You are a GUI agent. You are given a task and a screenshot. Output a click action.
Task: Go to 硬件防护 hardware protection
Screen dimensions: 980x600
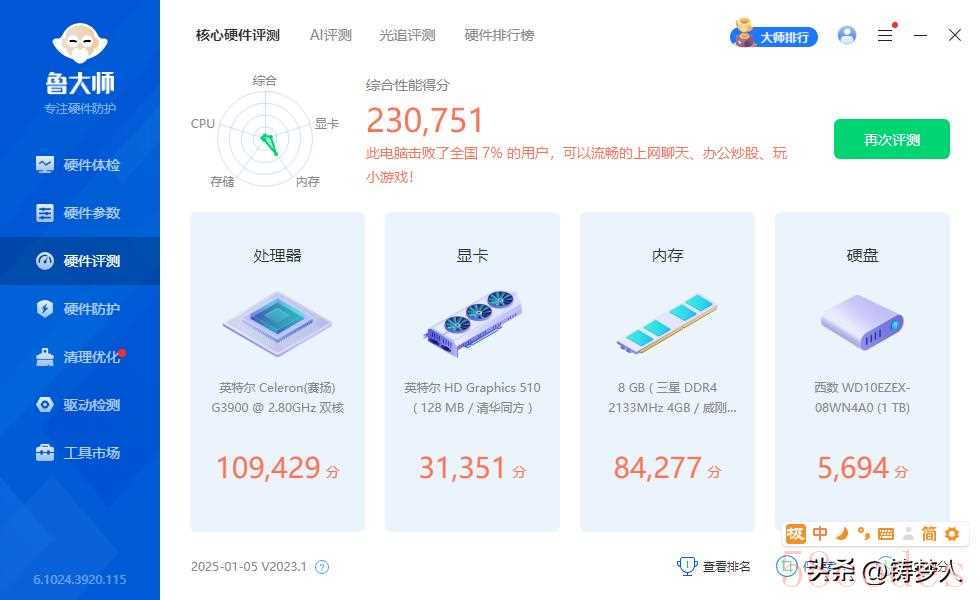coord(79,309)
